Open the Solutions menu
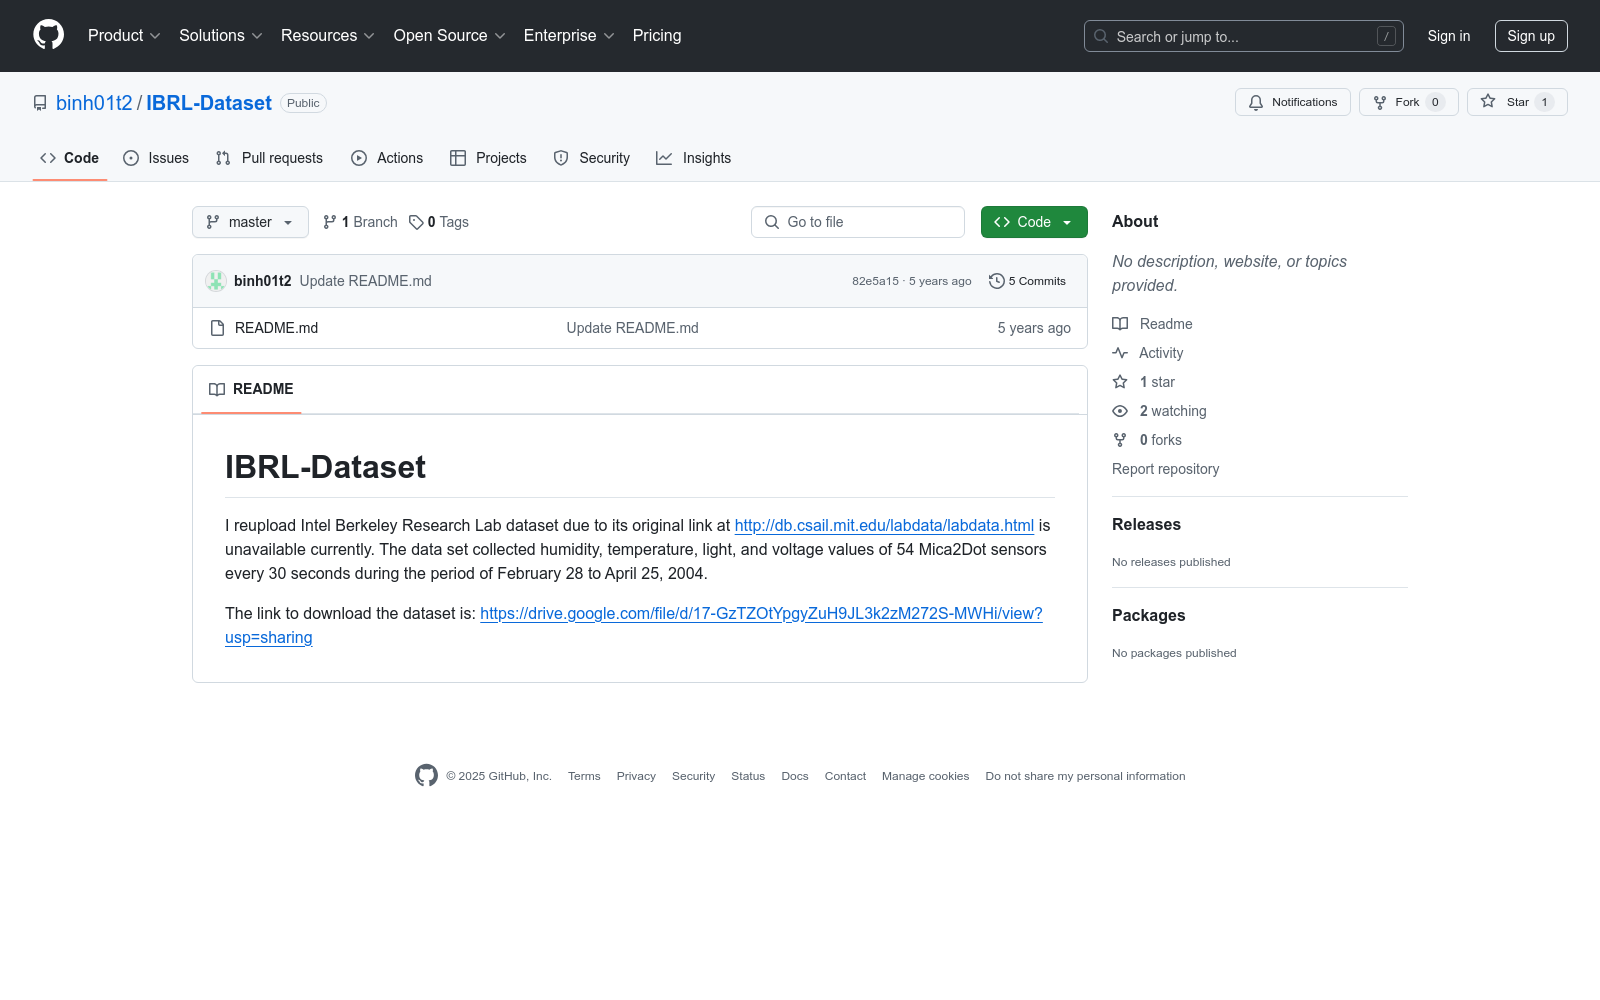1600x1000 pixels. [x=220, y=36]
